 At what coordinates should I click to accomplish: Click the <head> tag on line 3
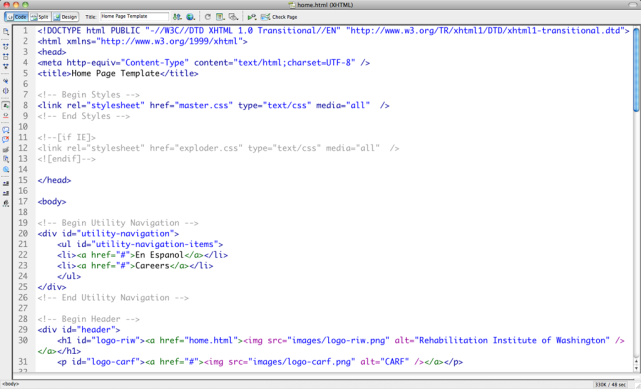pyautogui.click(x=52, y=52)
